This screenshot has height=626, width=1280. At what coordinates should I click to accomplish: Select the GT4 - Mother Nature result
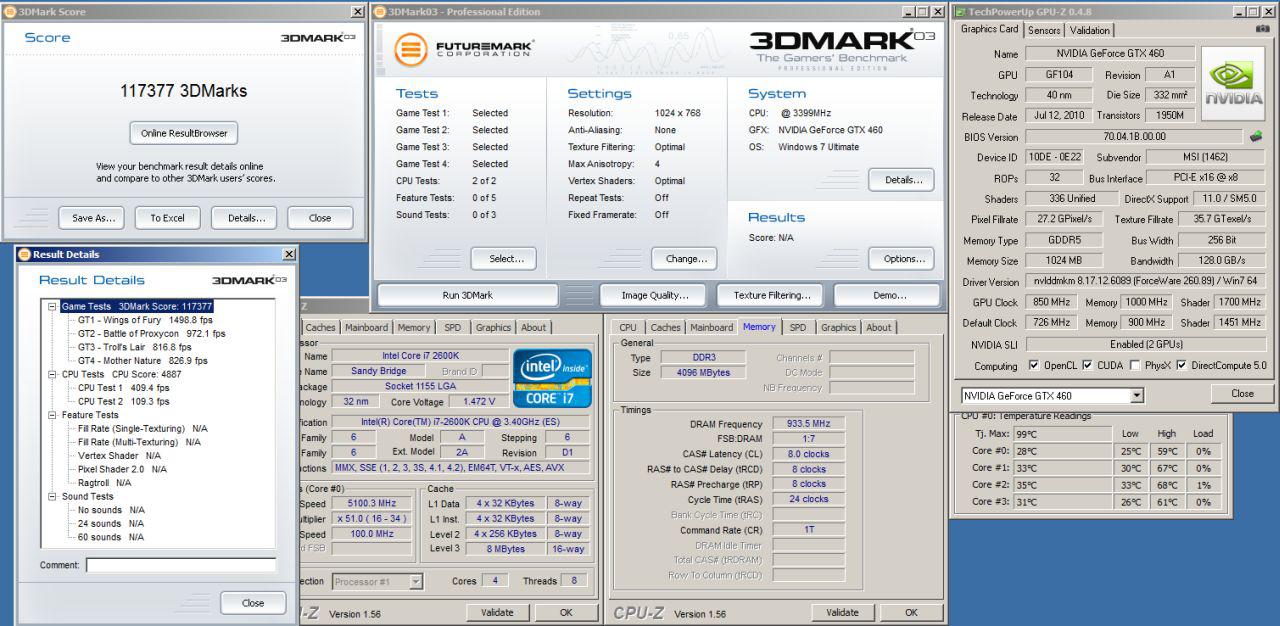coord(142,361)
